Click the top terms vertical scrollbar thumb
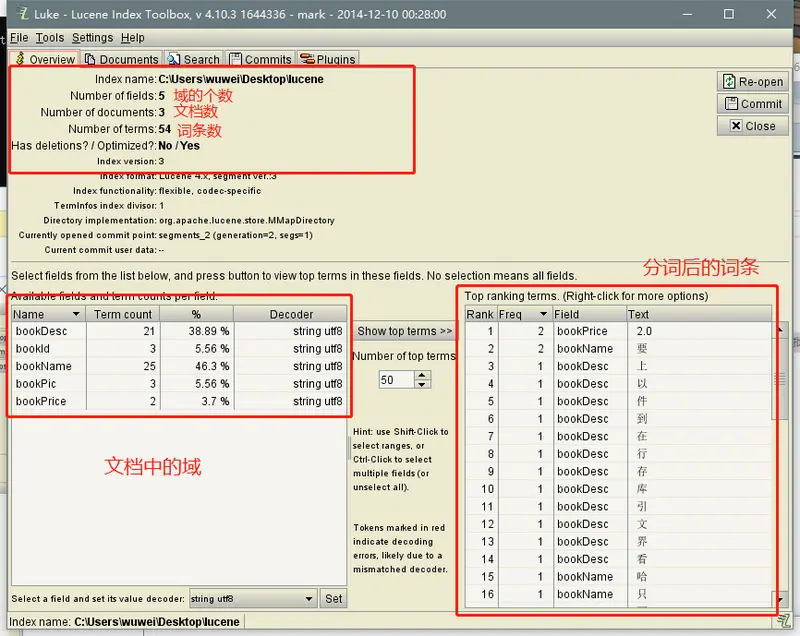 pyautogui.click(x=780, y=378)
